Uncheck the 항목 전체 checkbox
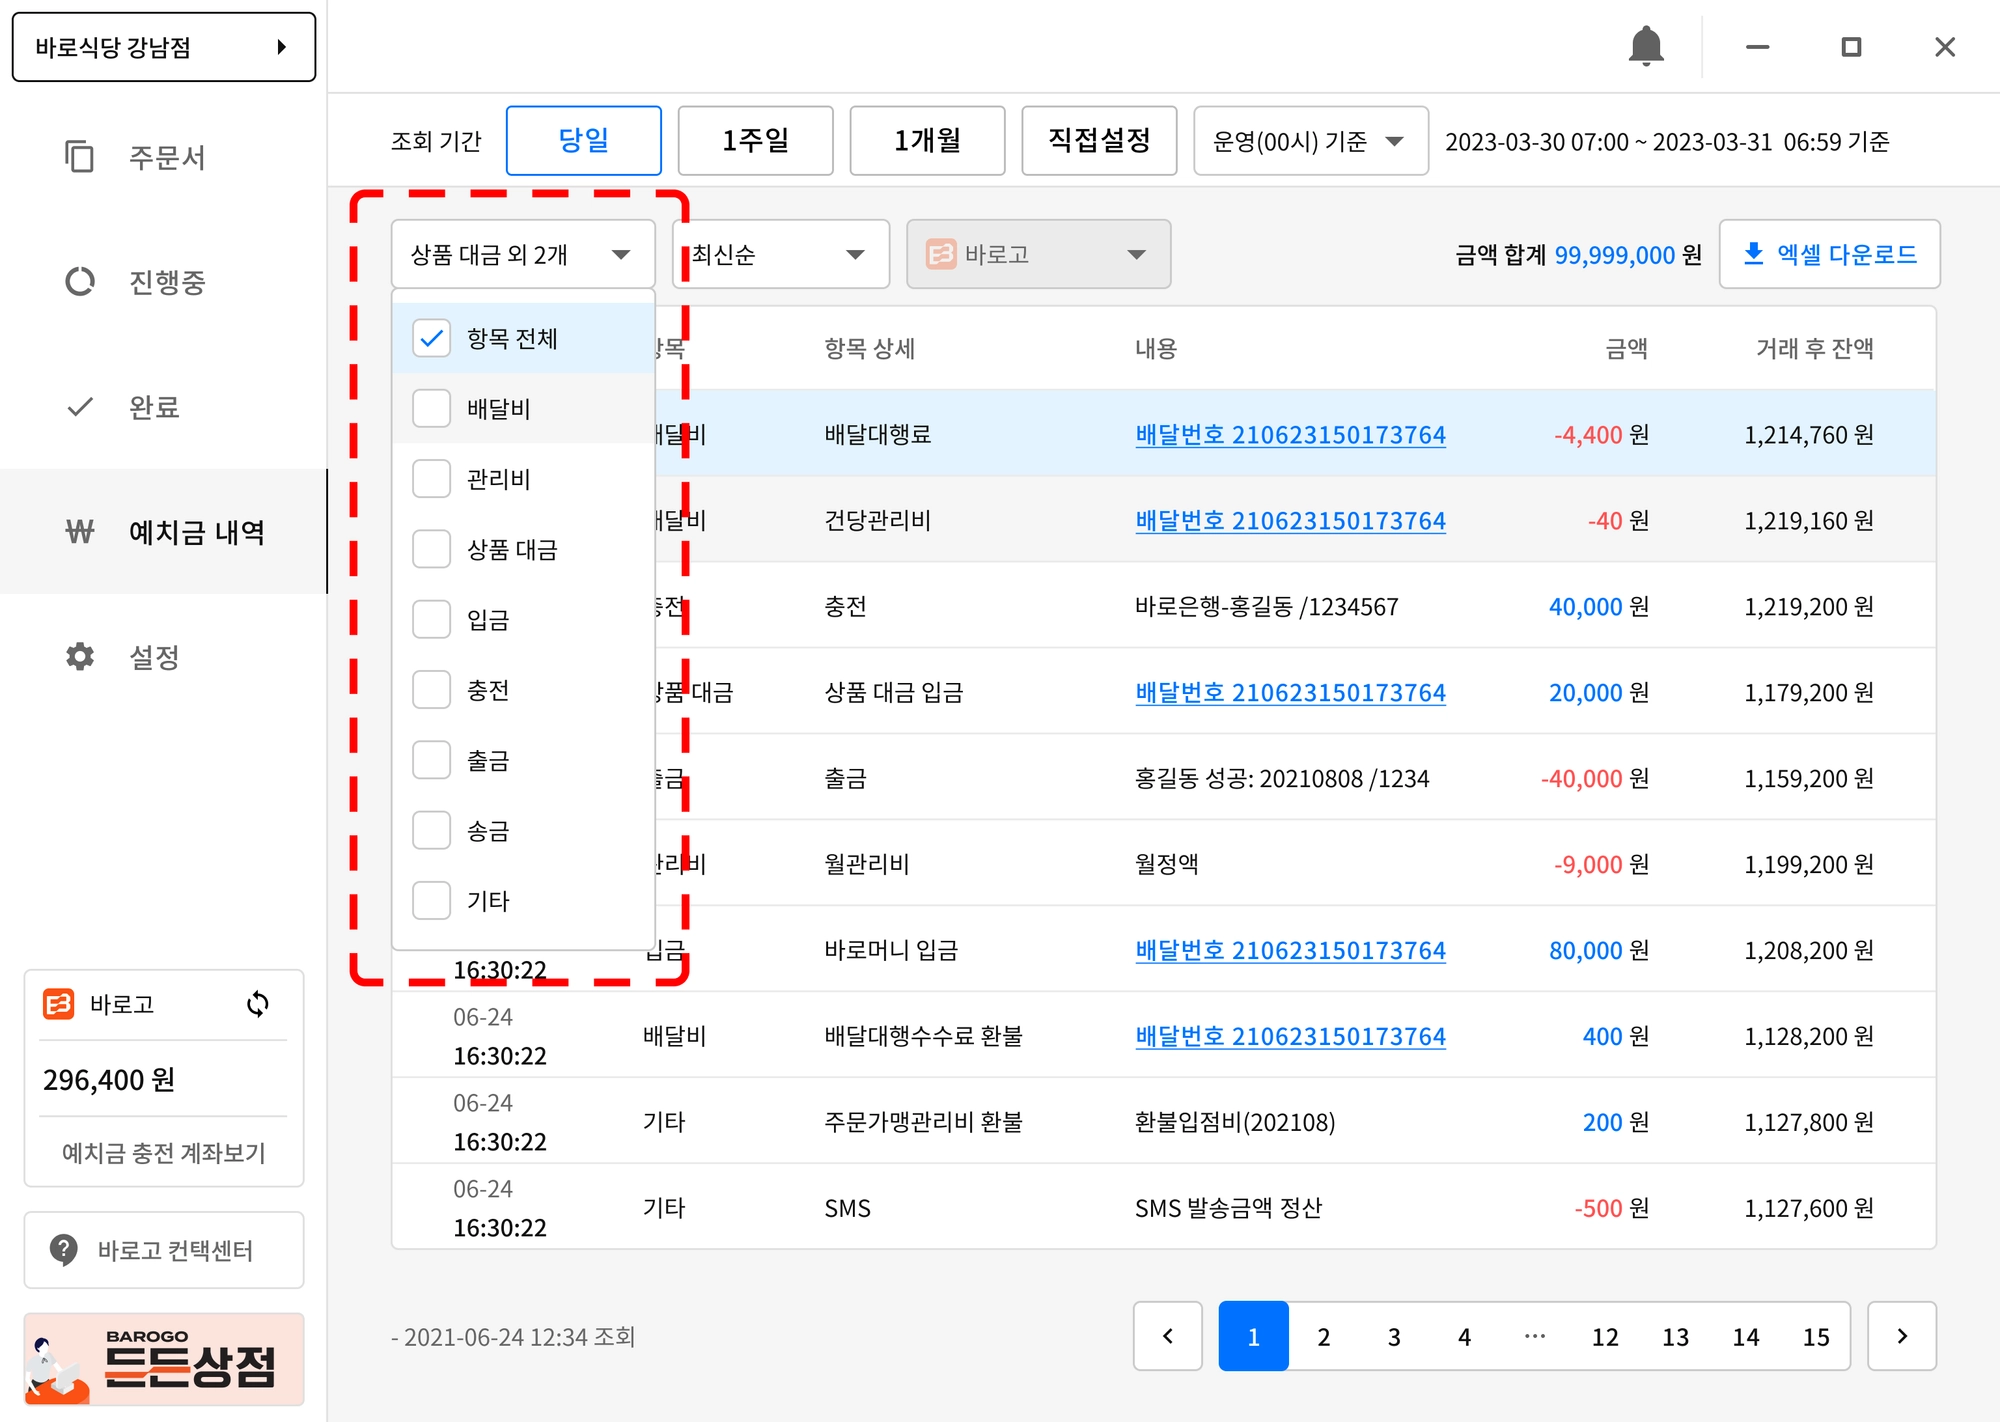The width and height of the screenshot is (2000, 1422). (432, 339)
